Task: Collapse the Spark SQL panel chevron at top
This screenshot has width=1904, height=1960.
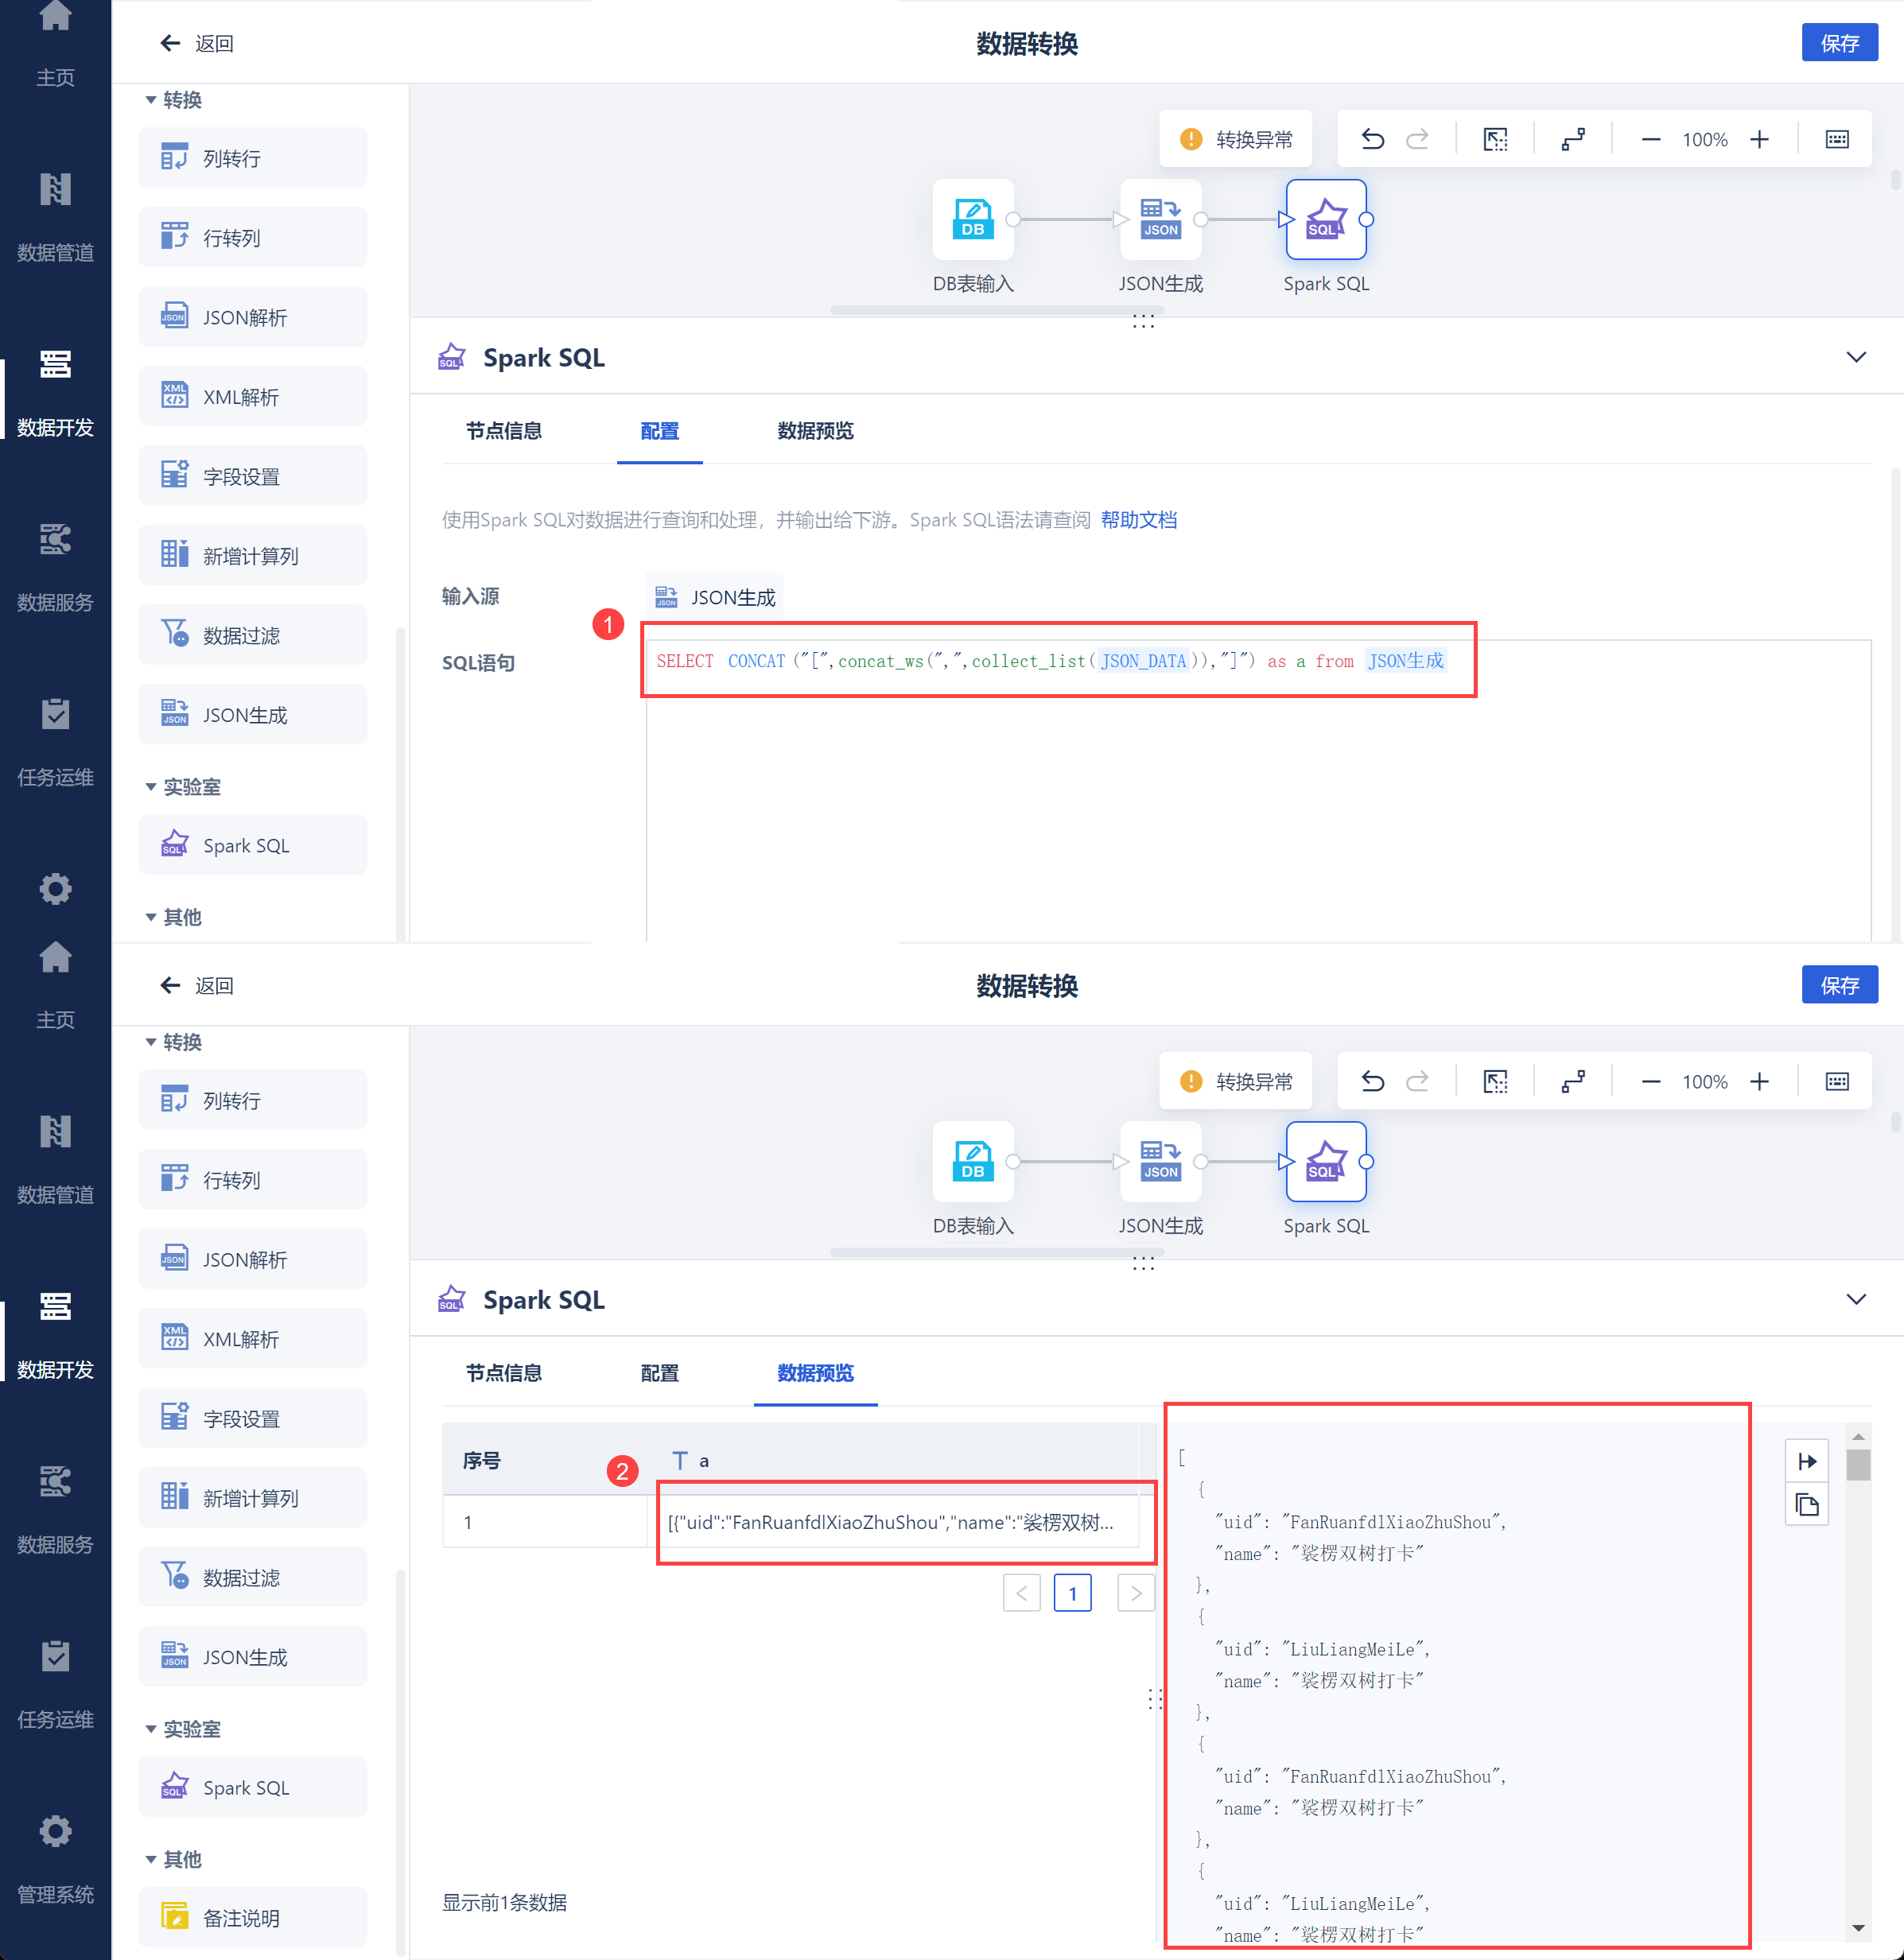Action: point(1856,357)
